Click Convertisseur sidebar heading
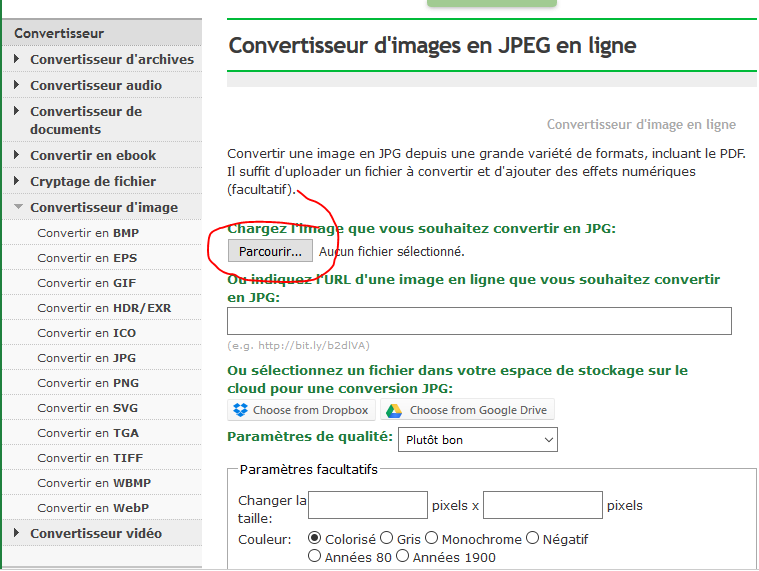The height and width of the screenshot is (571, 759). tap(59, 33)
